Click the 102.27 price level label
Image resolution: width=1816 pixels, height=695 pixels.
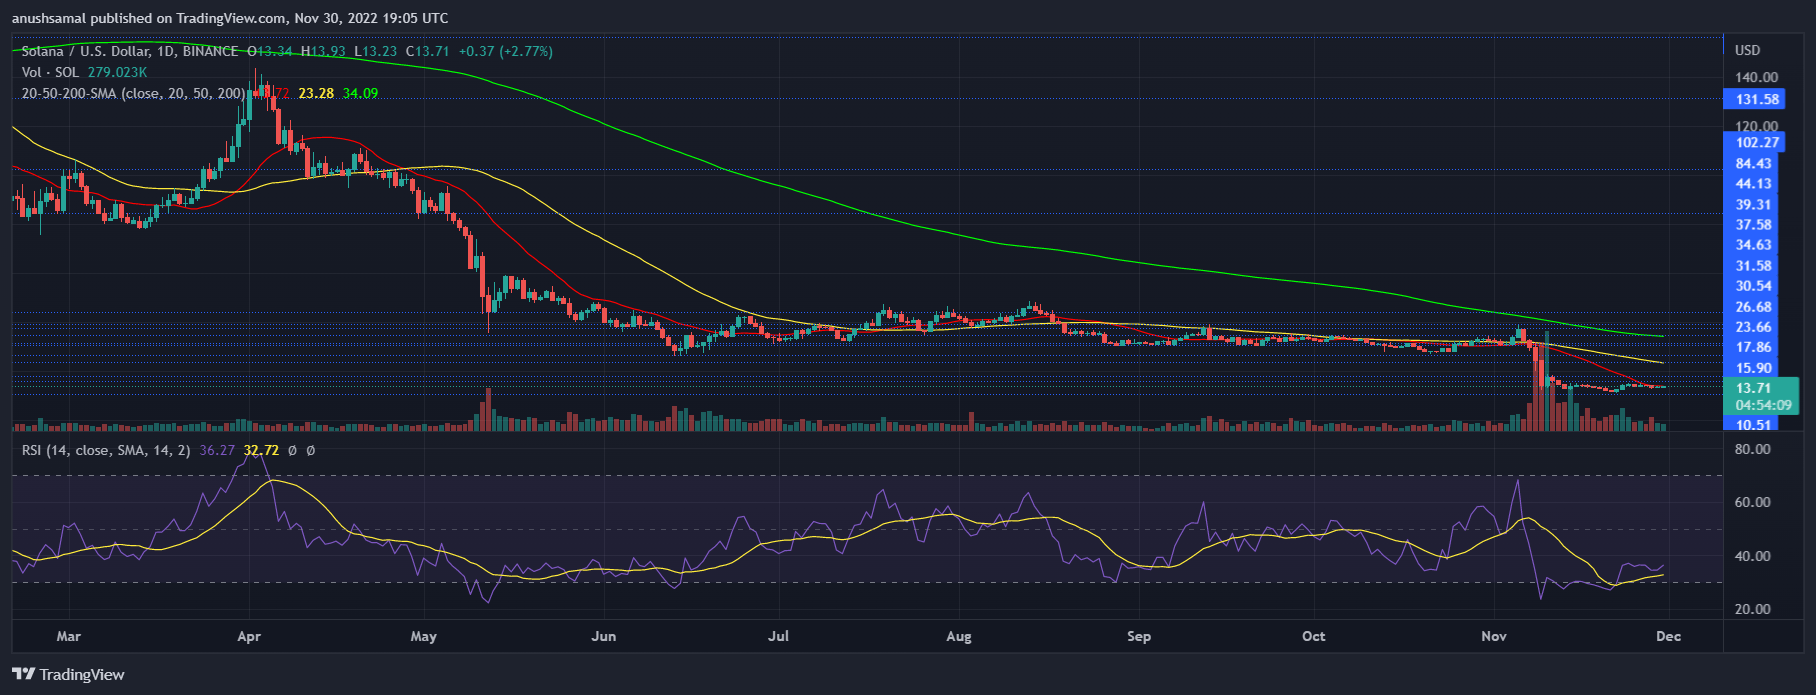point(1757,142)
